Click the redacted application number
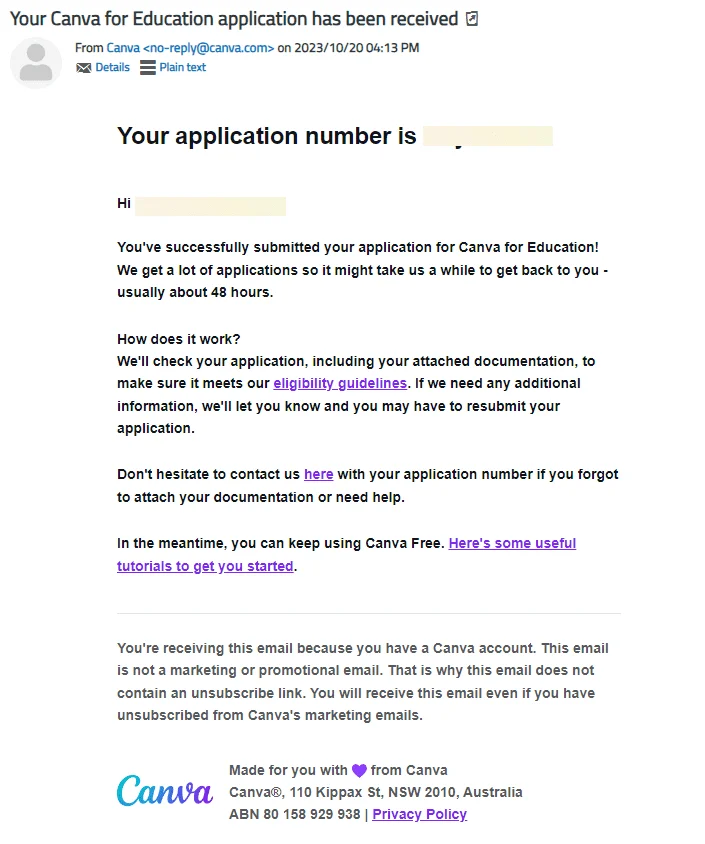The image size is (705, 844). point(488,136)
